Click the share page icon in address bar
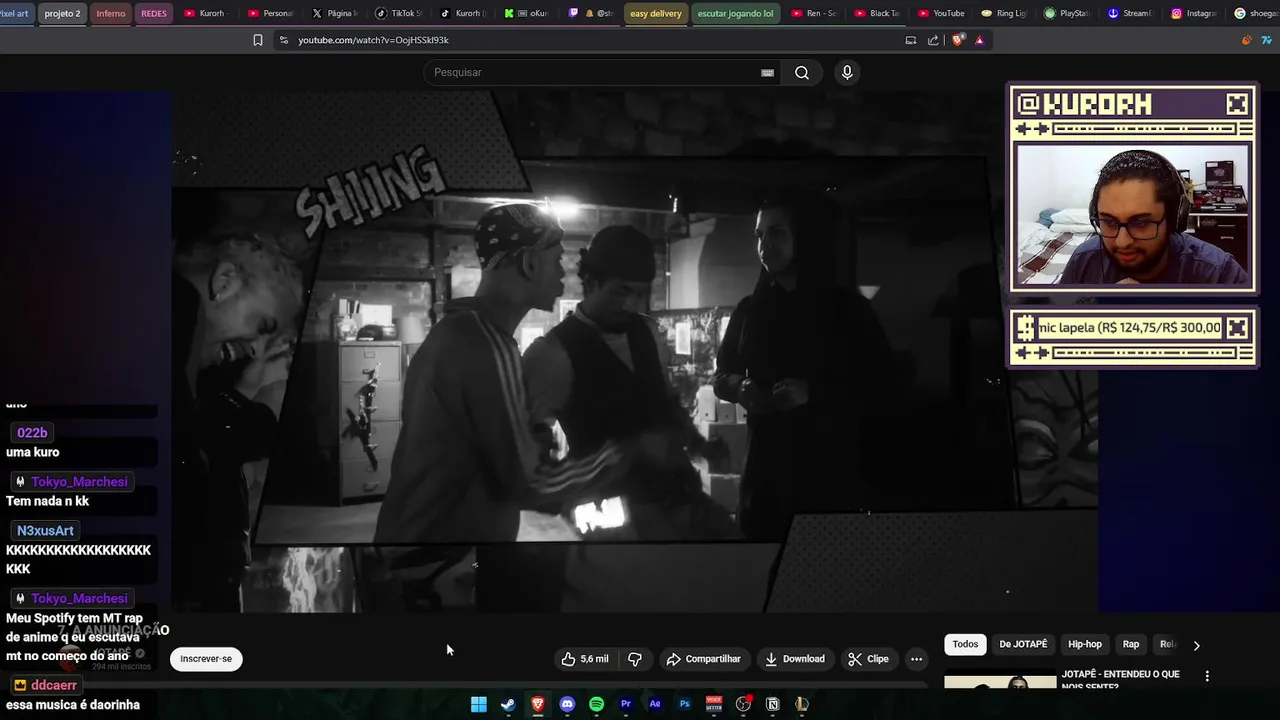 [933, 40]
